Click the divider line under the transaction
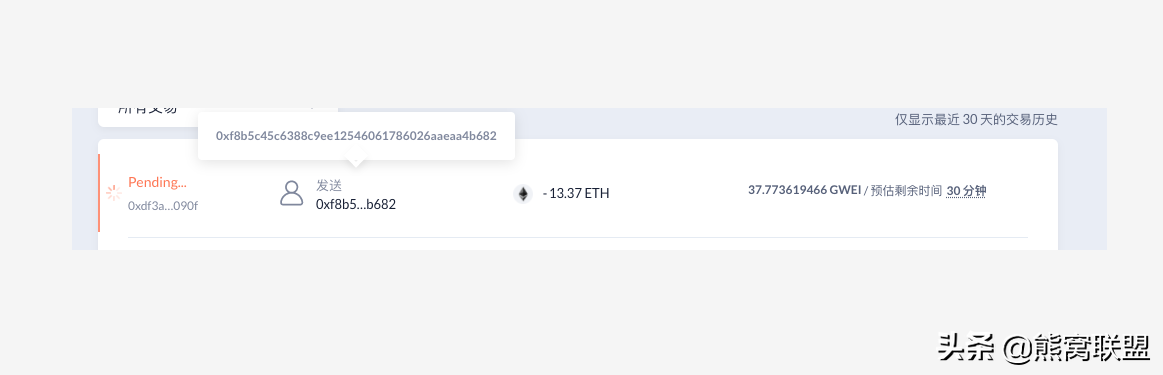Viewport: 1163px width, 375px height. click(x=578, y=238)
